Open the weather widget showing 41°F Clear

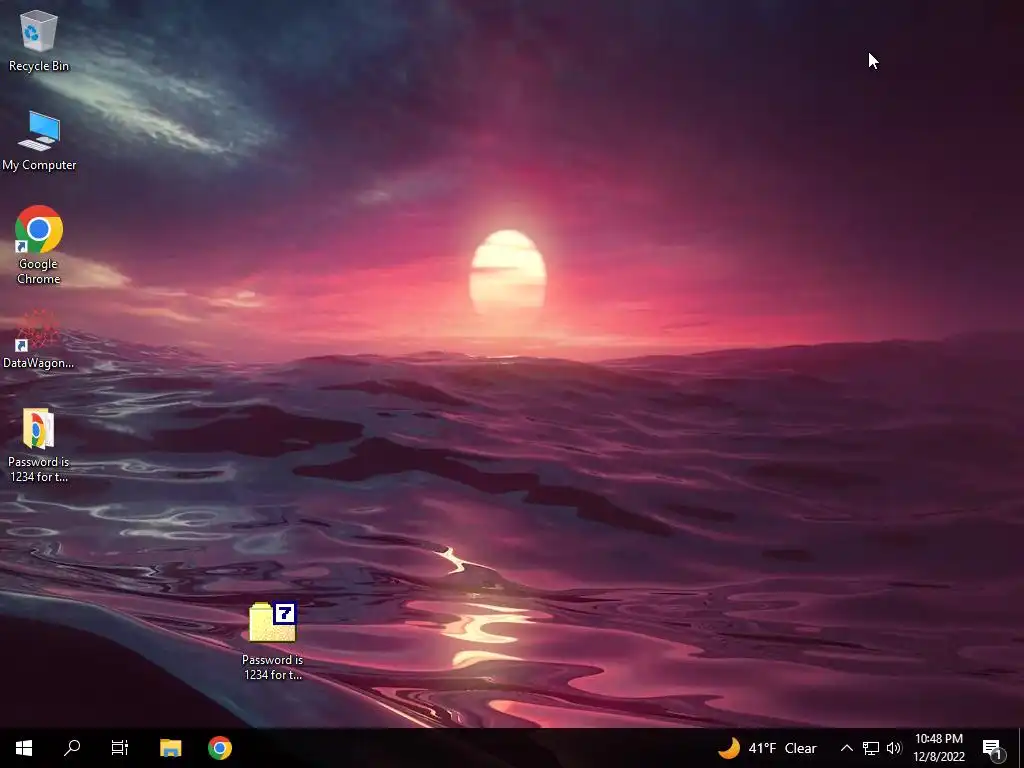point(768,748)
